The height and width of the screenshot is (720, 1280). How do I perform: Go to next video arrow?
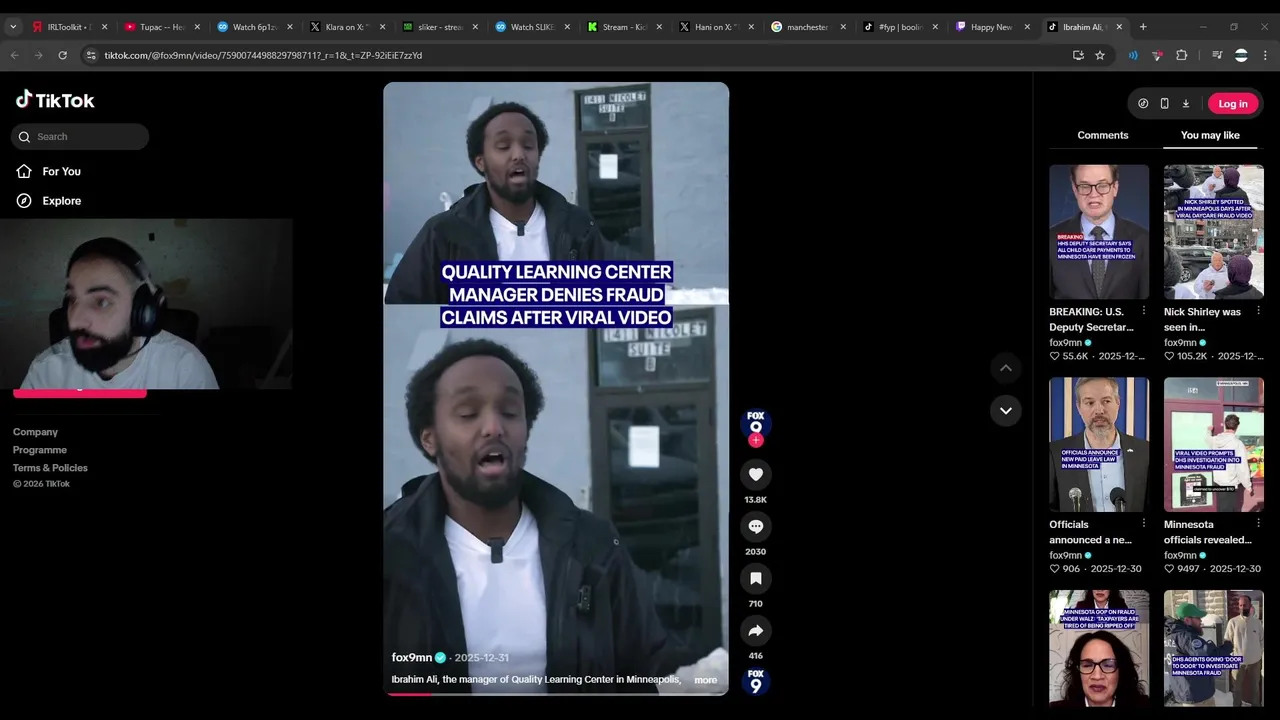[1006, 411]
